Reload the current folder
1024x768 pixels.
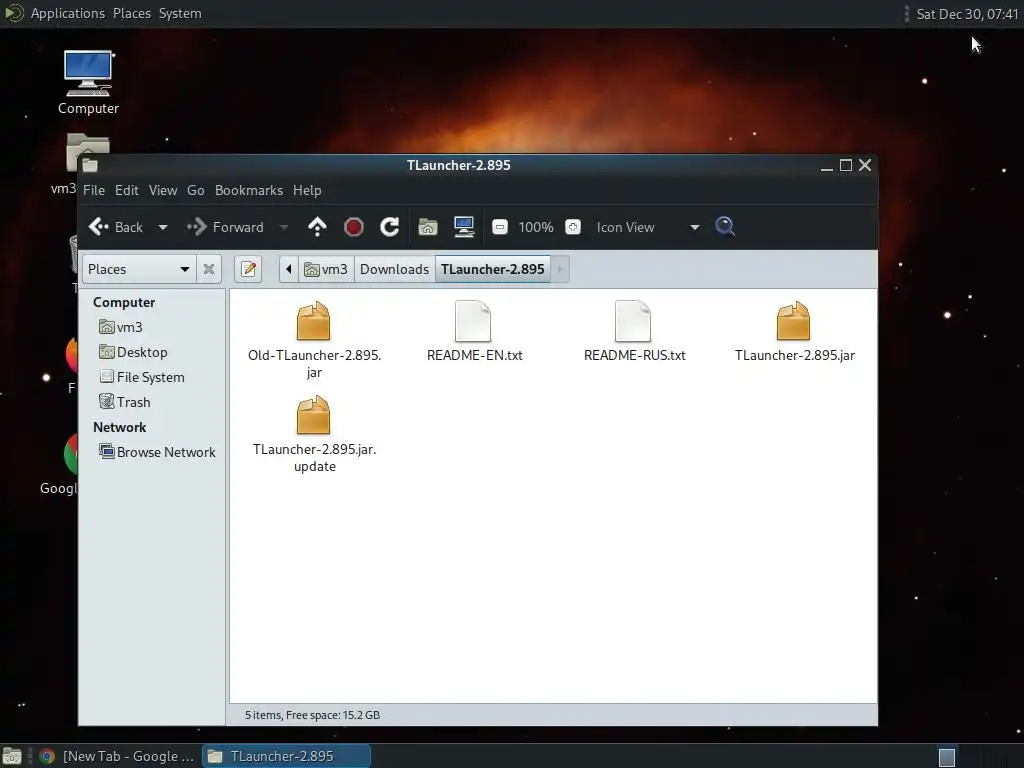click(x=390, y=227)
